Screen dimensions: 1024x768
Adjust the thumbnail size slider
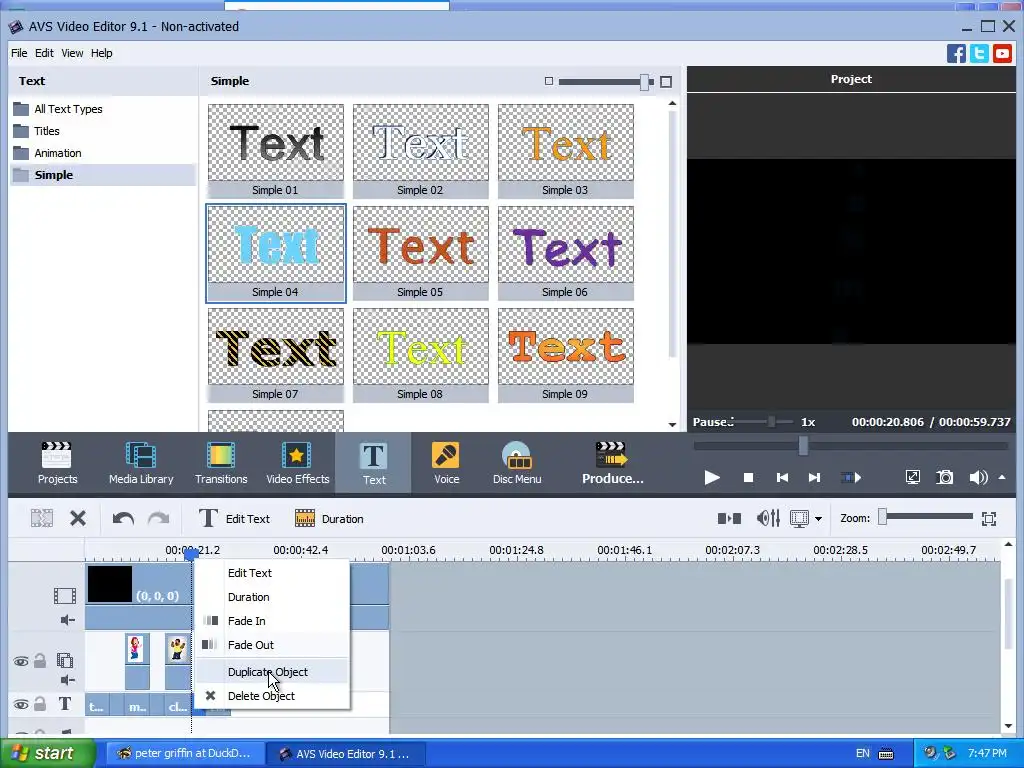coord(645,82)
